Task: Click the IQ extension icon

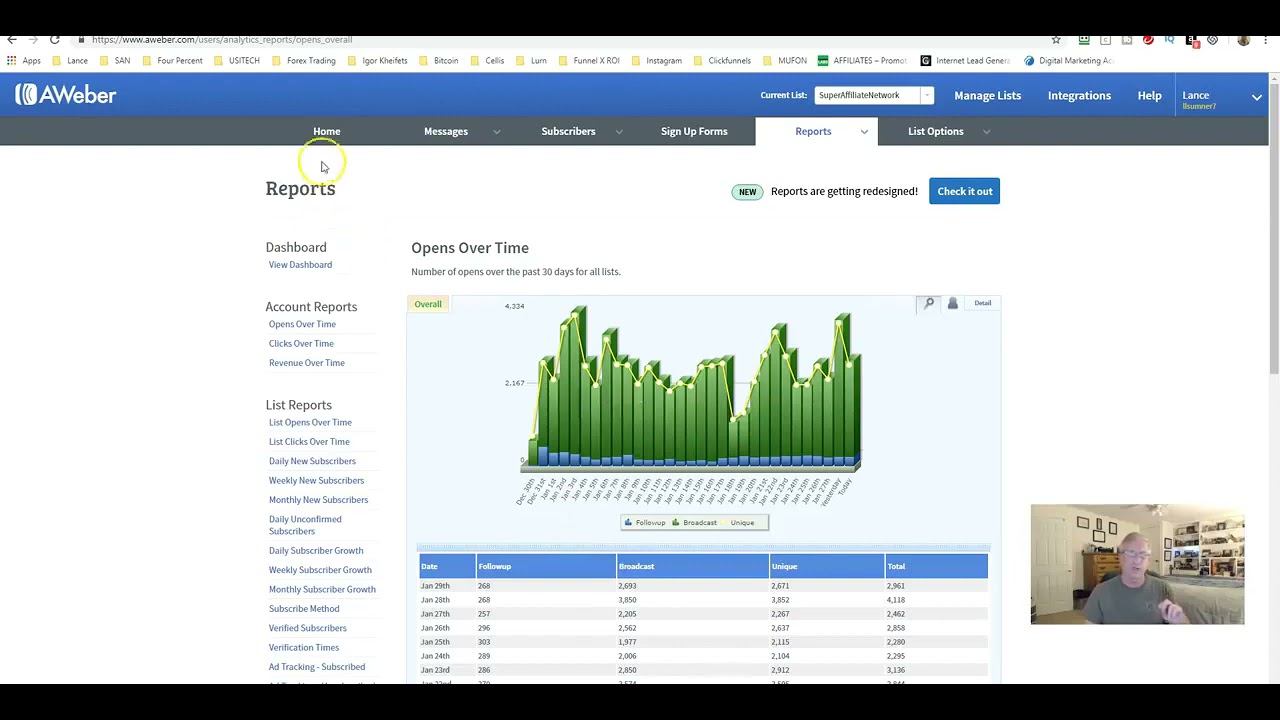Action: [1169, 40]
